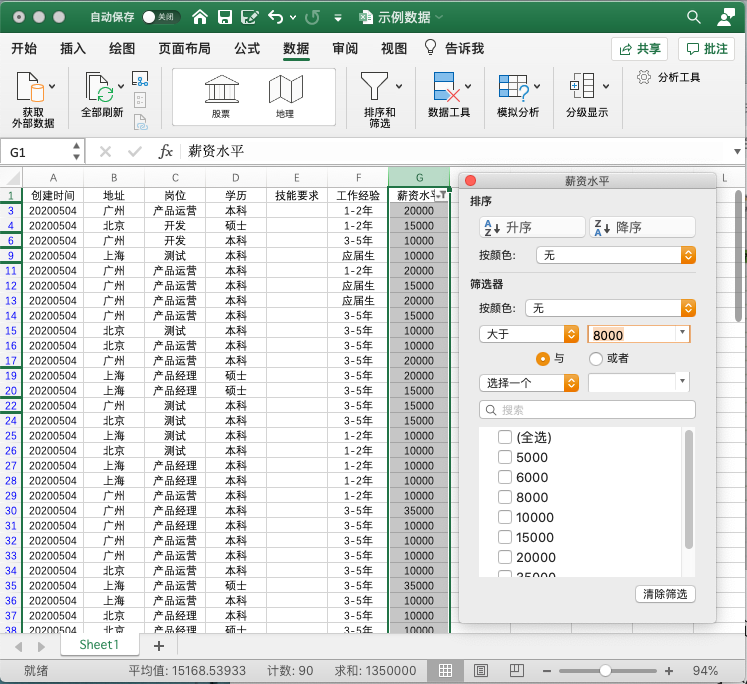The width and height of the screenshot is (747, 684).
Task: Click the Stocks (股票) data type icon
Action: click(x=220, y=90)
